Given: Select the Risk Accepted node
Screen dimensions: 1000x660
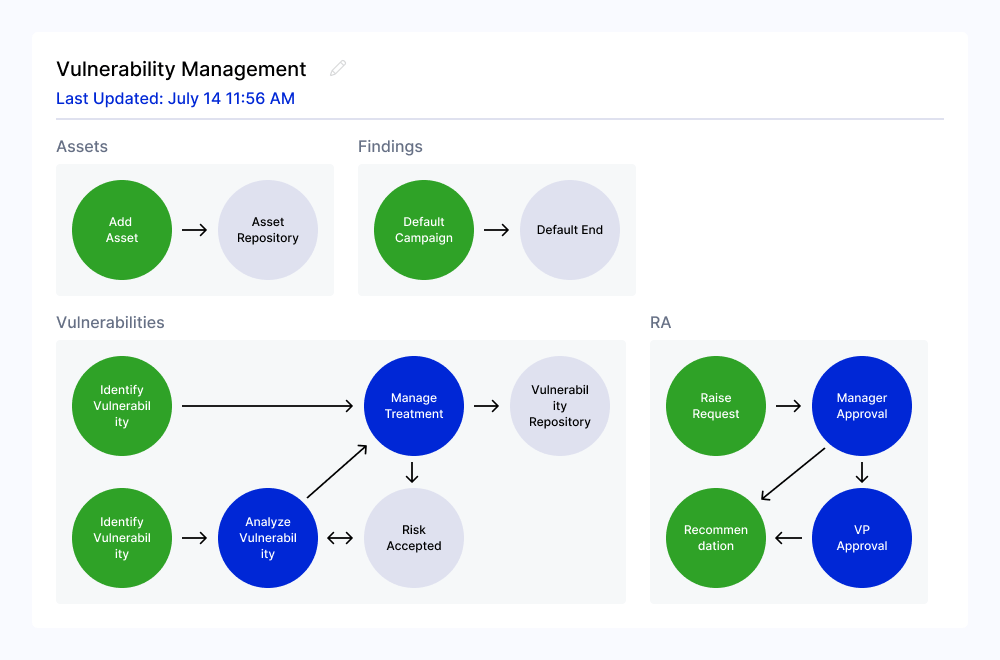Looking at the screenshot, I should (x=414, y=538).
